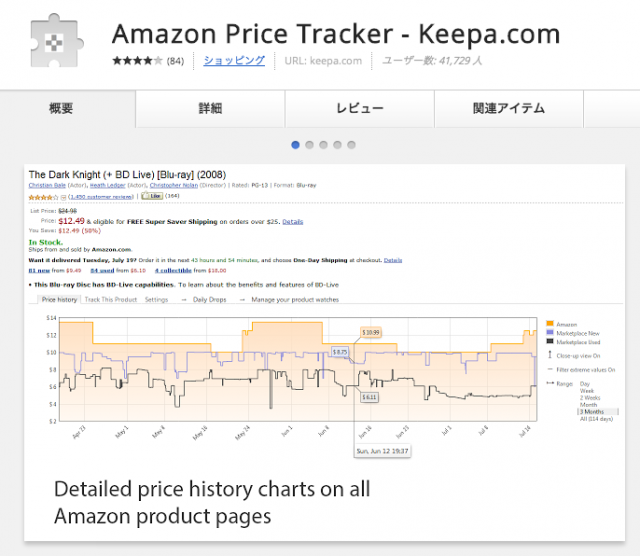Click the Marketplace Used legend swatch
The width and height of the screenshot is (640, 556).
tap(550, 342)
